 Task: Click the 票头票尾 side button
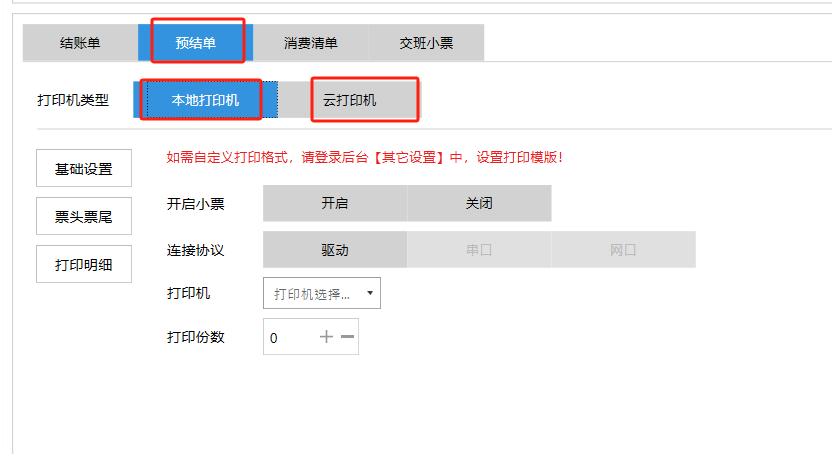(84, 216)
